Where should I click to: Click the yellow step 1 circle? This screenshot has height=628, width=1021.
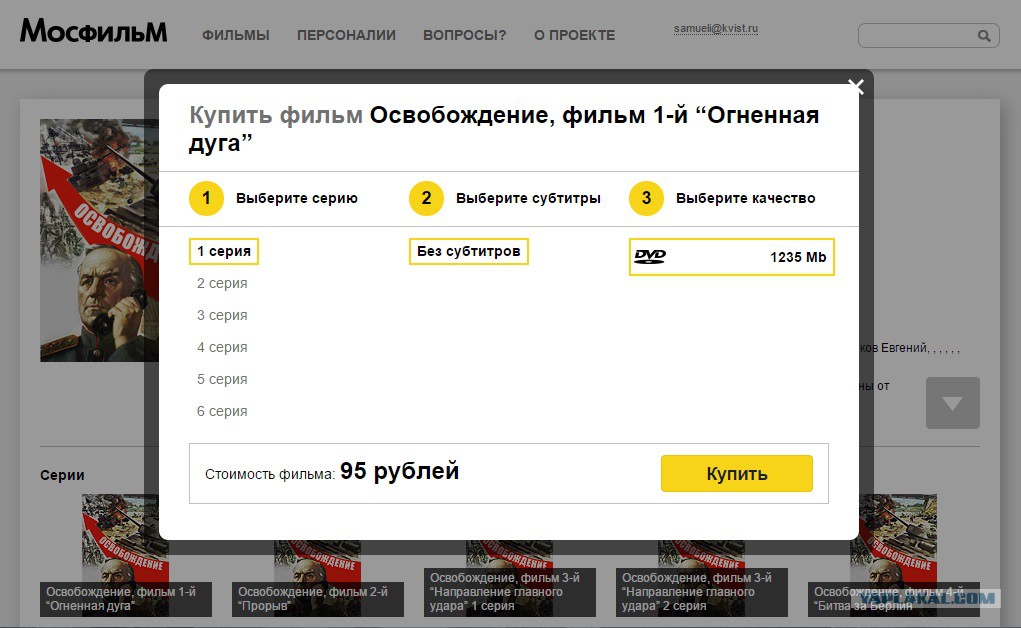coord(206,198)
